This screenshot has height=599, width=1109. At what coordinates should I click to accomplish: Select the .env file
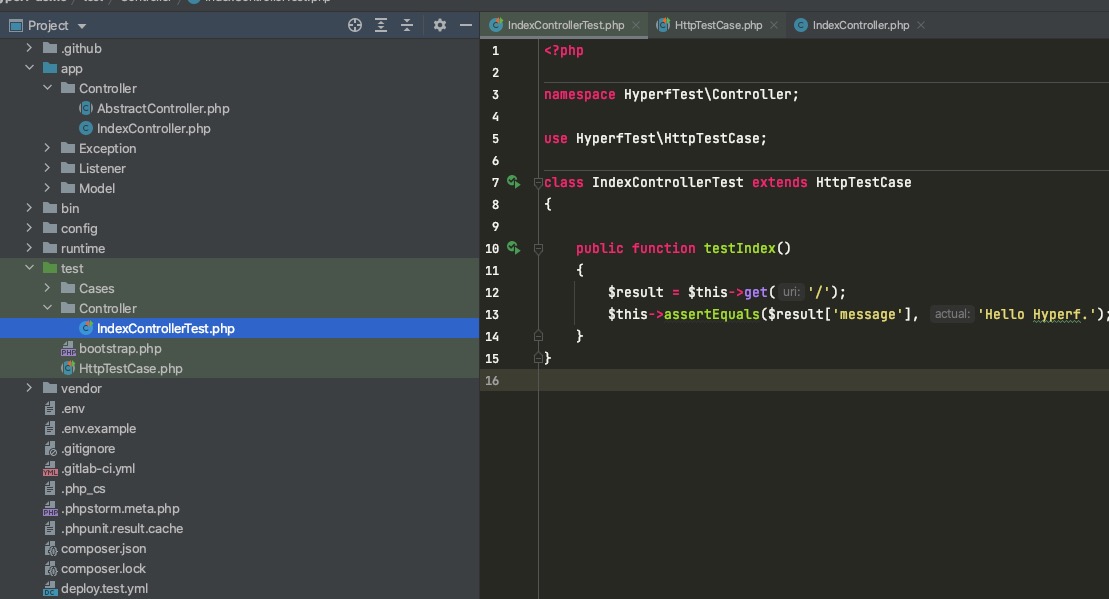(x=72, y=408)
